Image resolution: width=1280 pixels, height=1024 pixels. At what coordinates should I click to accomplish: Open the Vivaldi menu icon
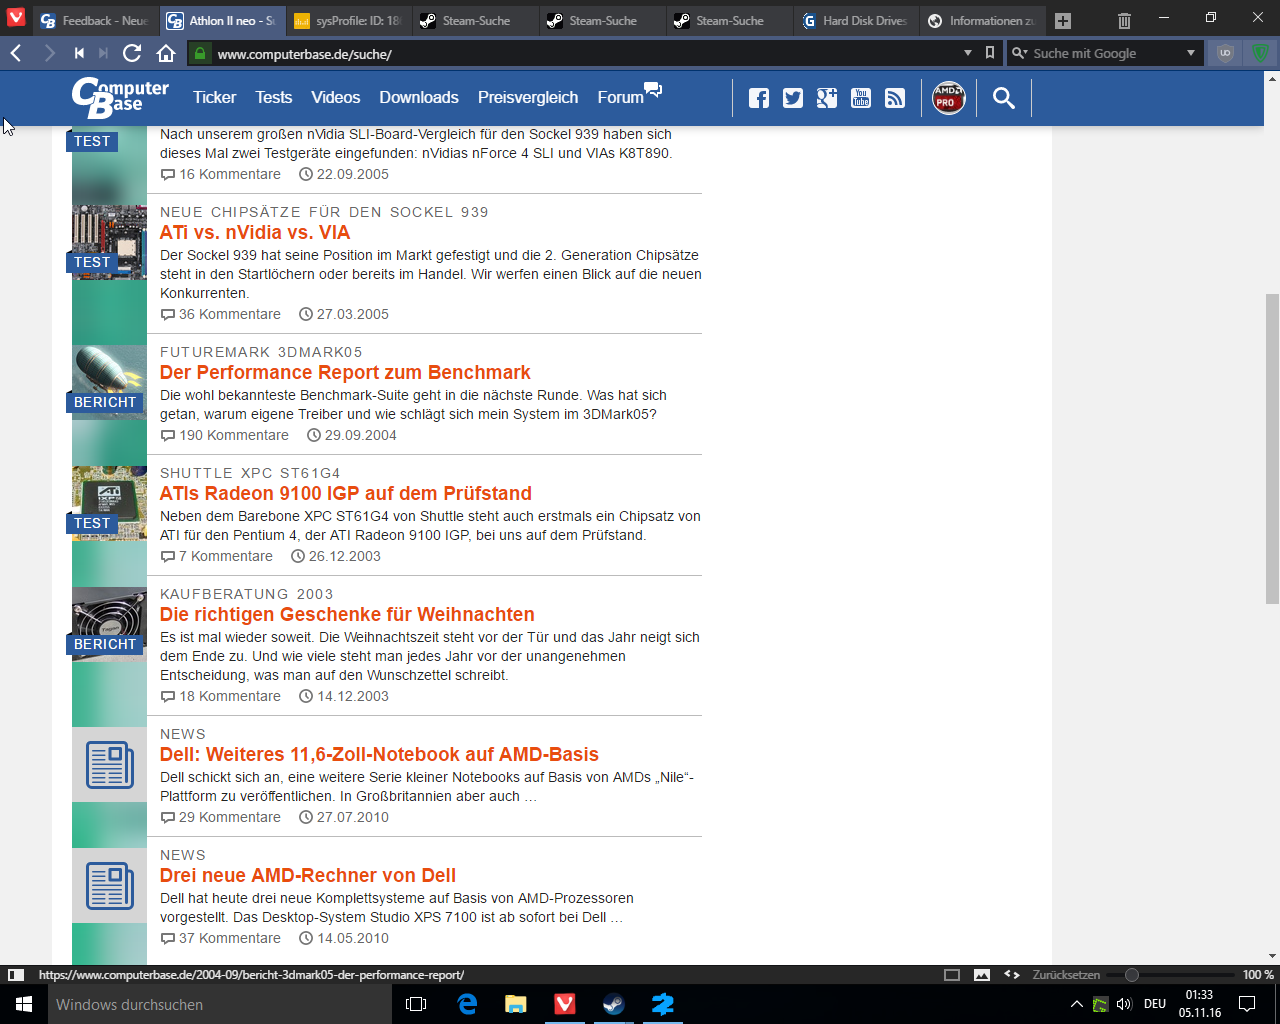coord(16,18)
